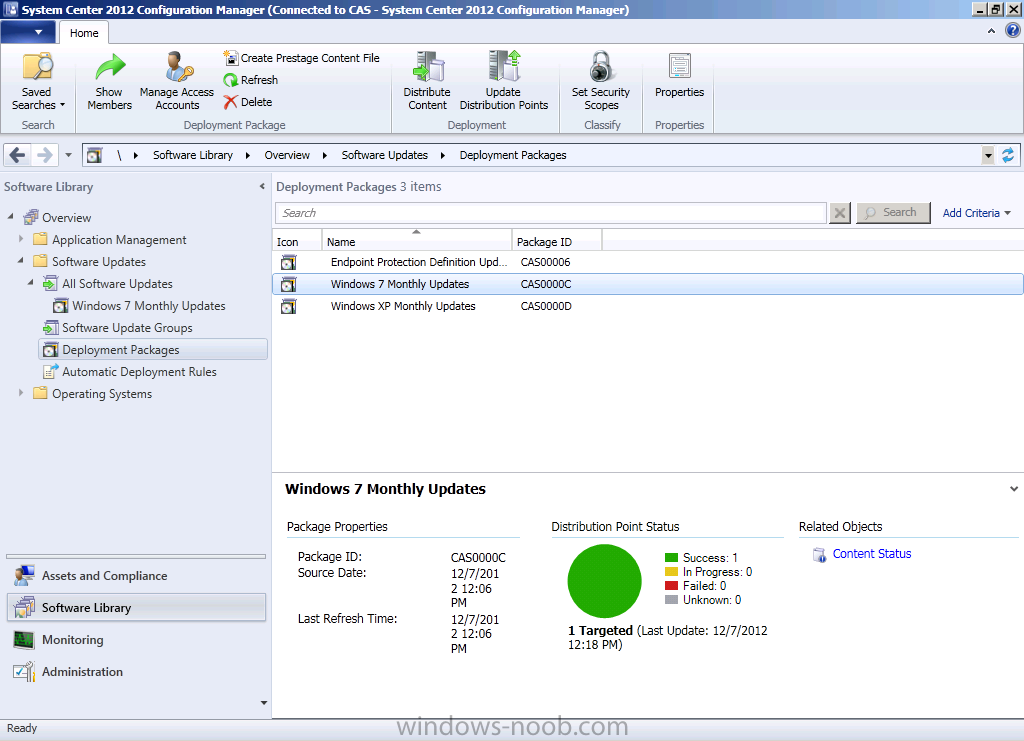Click Software Library in the breadcrumb
The height and width of the screenshot is (741, 1024).
(193, 155)
